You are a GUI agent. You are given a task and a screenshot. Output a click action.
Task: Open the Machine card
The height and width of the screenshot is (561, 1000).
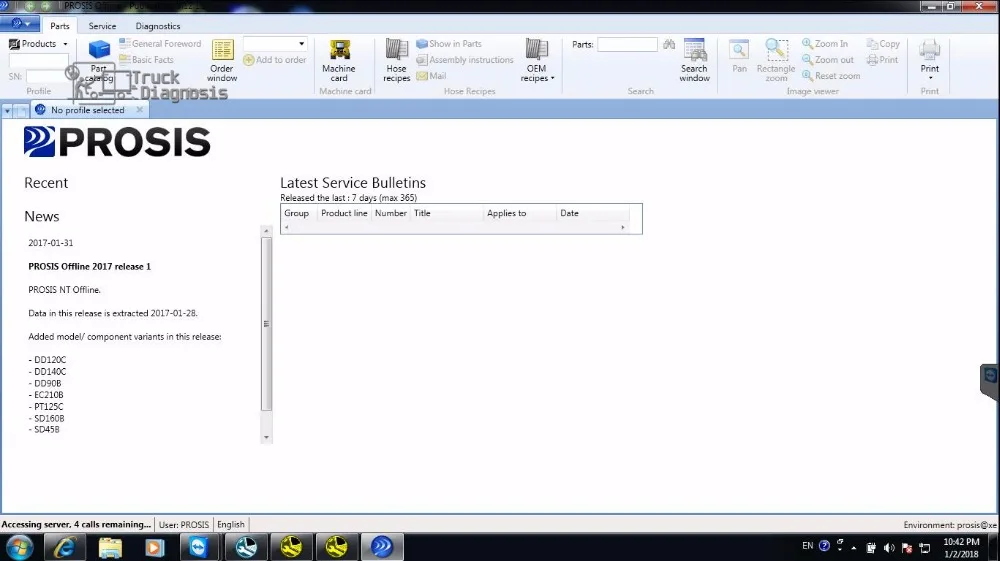click(339, 61)
